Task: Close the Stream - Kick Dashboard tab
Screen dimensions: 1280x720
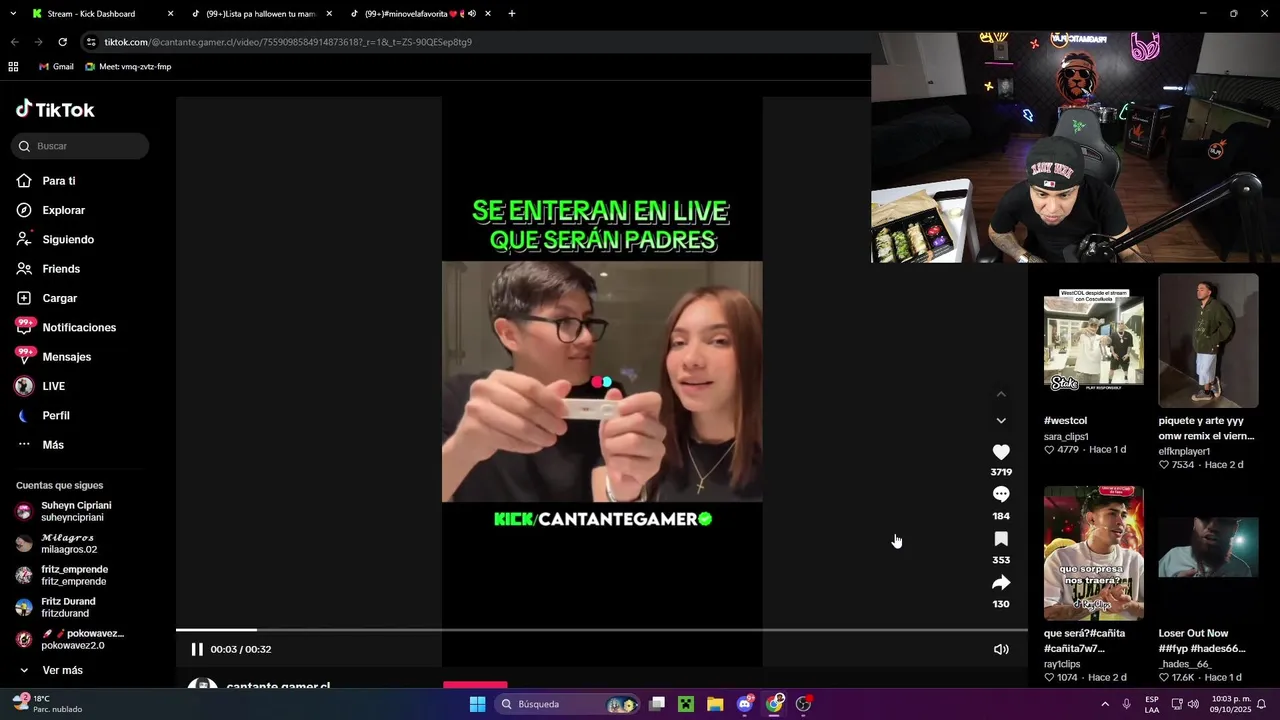Action: tap(170, 14)
